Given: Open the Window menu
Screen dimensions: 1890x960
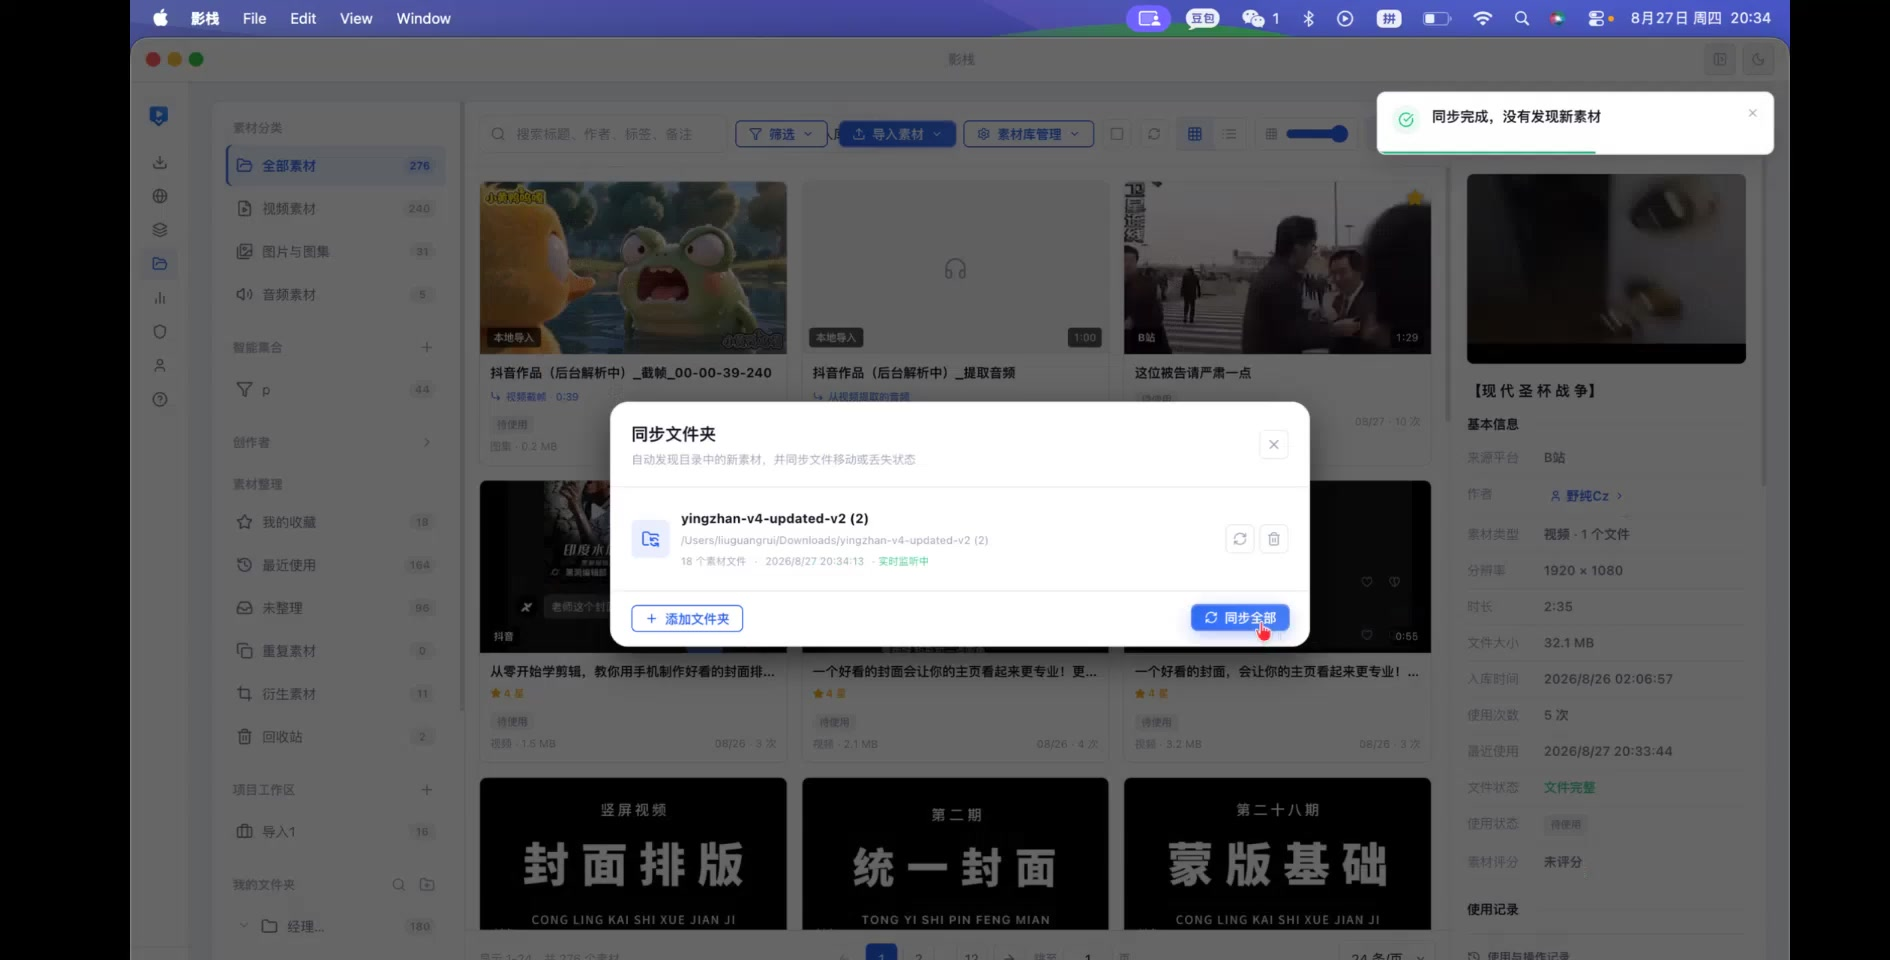Looking at the screenshot, I should pyautogui.click(x=423, y=18).
